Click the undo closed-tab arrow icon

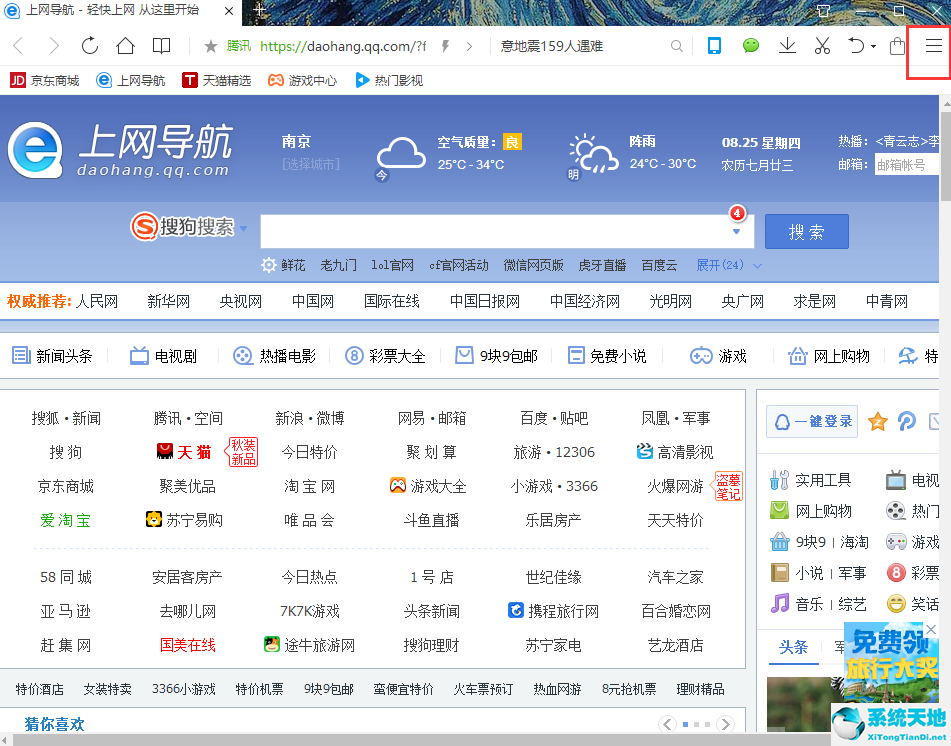[856, 45]
